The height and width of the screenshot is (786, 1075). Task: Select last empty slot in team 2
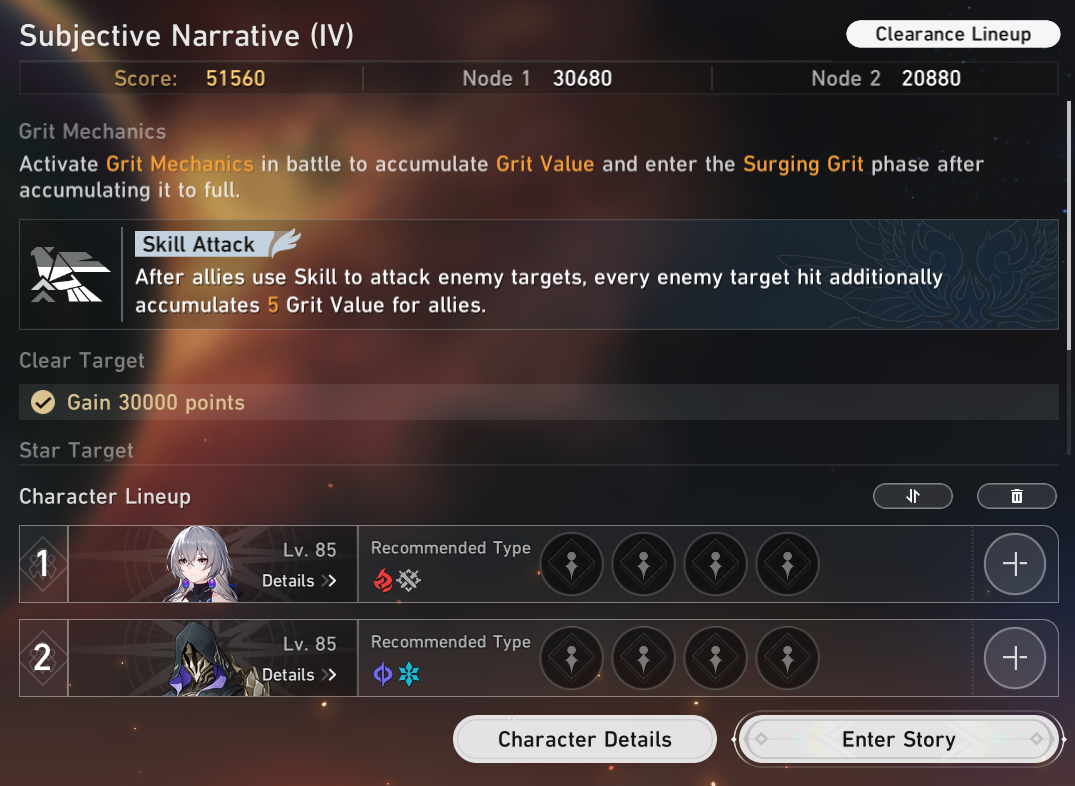click(788, 658)
